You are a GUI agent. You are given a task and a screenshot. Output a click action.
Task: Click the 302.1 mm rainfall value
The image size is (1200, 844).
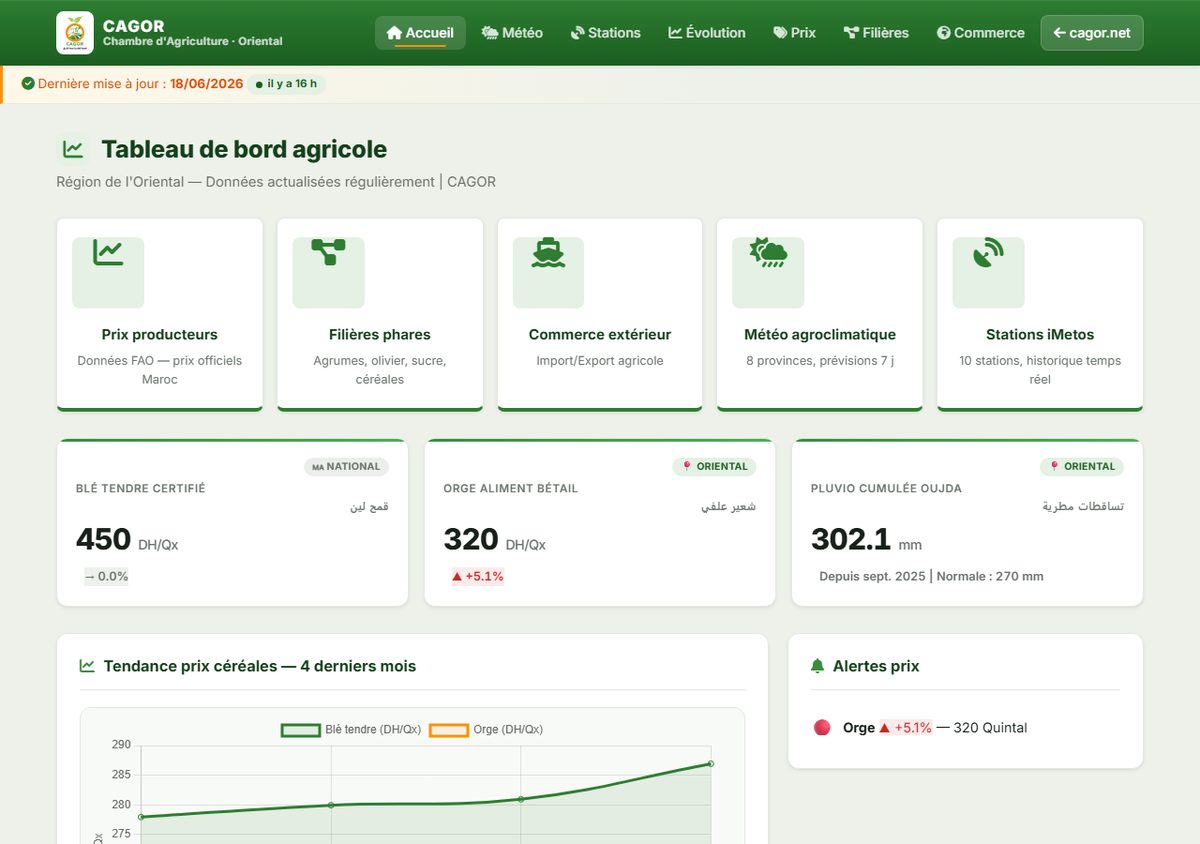(866, 540)
